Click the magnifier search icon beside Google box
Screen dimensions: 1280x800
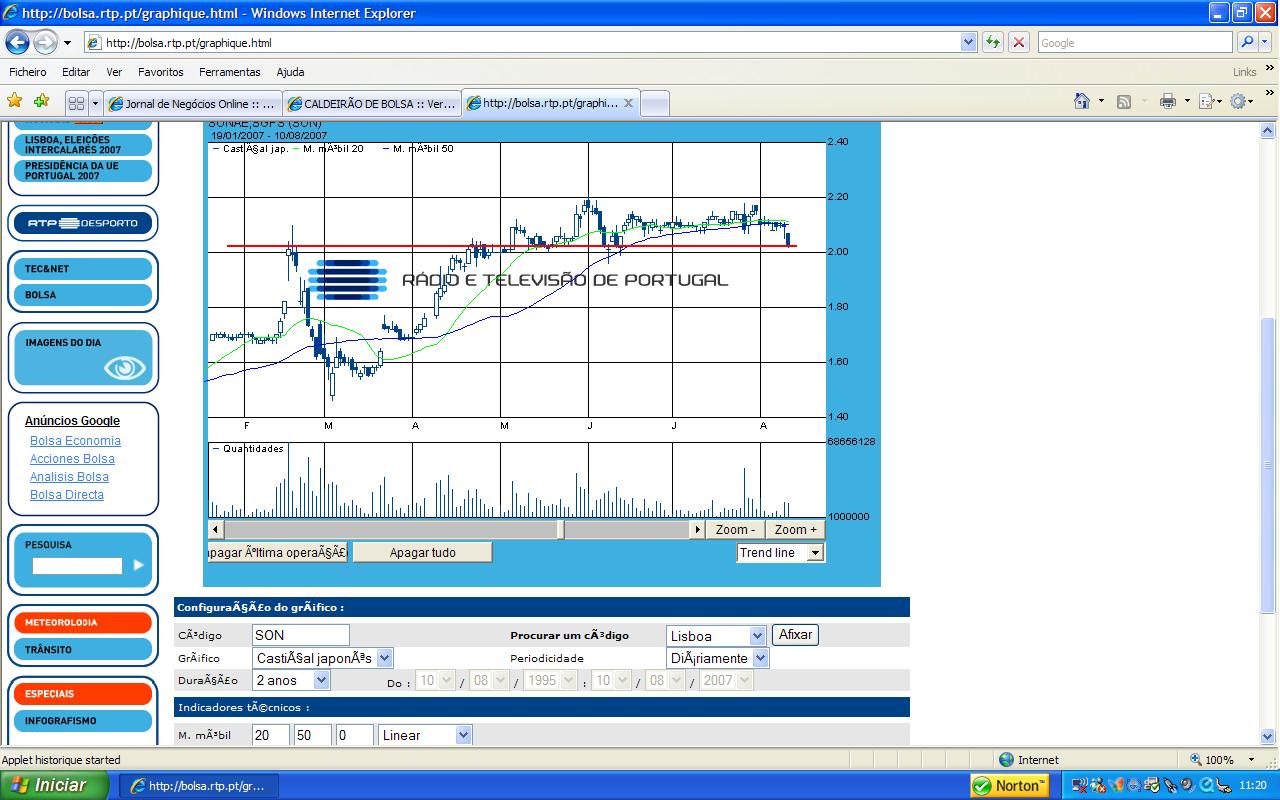click(x=1247, y=42)
